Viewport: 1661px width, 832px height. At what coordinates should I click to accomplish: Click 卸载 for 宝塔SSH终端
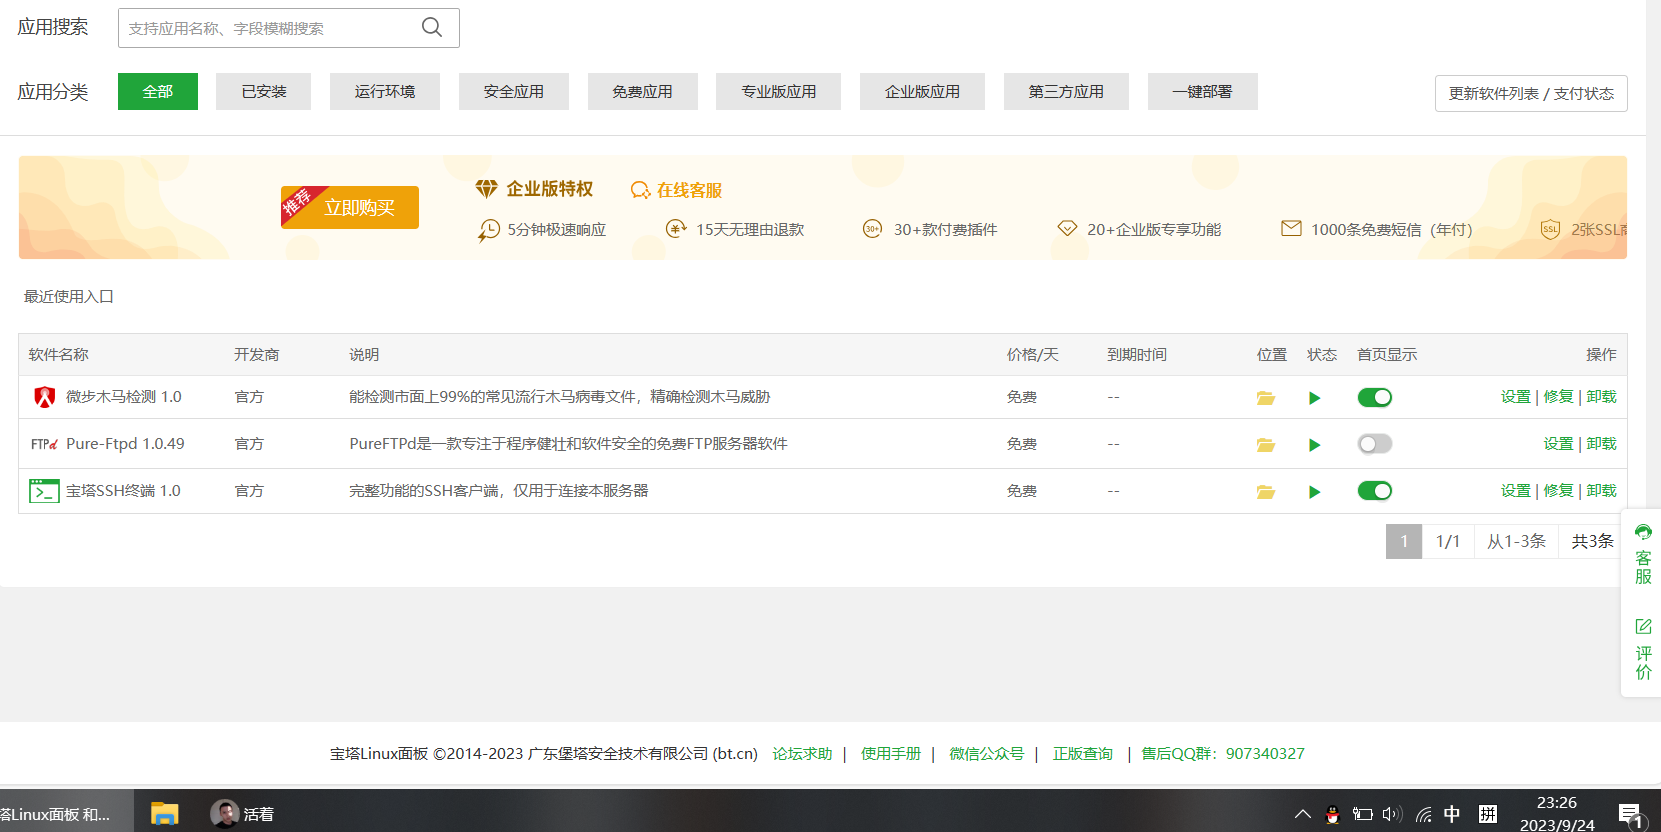click(1602, 491)
